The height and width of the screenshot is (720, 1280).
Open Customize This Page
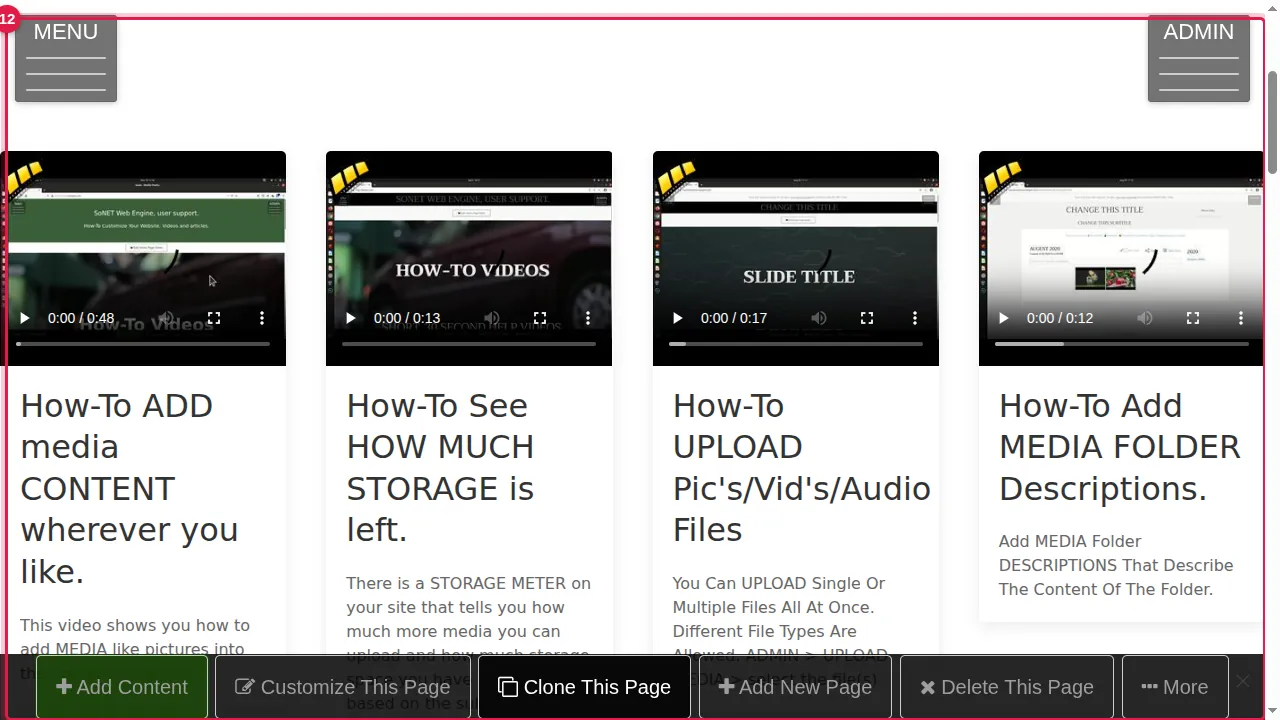point(343,687)
